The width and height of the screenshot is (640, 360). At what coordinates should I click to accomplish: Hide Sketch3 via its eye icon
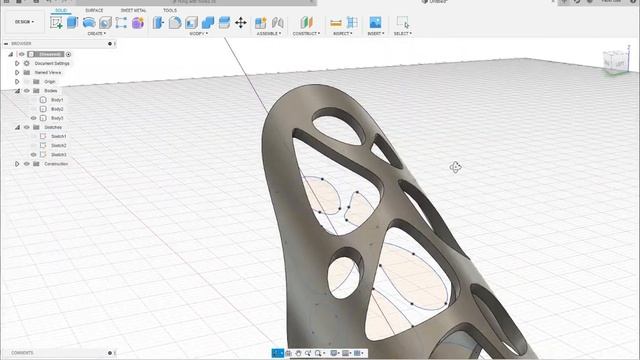[34, 155]
